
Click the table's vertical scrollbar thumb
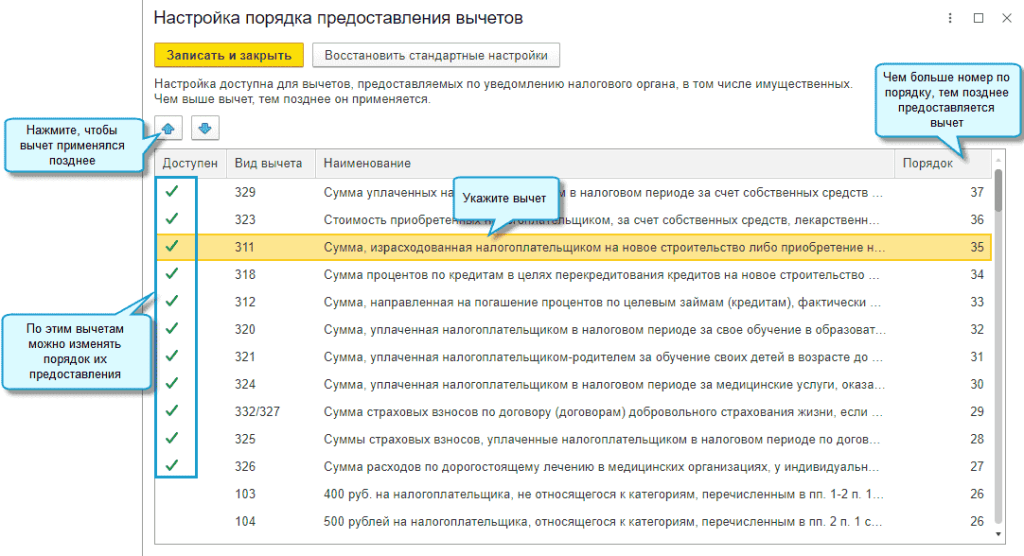pyautogui.click(x=998, y=190)
